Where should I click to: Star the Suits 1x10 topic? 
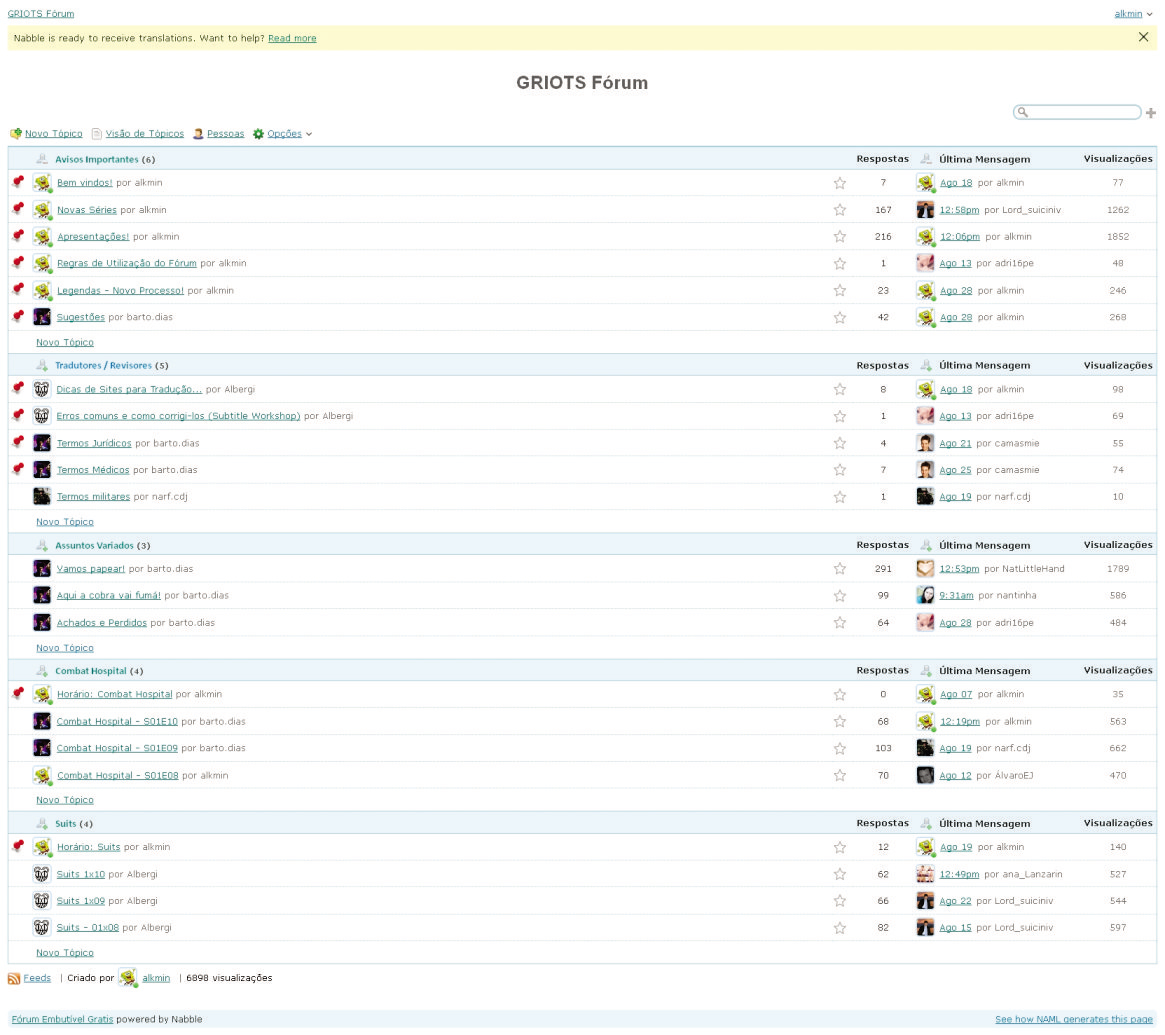coord(840,874)
